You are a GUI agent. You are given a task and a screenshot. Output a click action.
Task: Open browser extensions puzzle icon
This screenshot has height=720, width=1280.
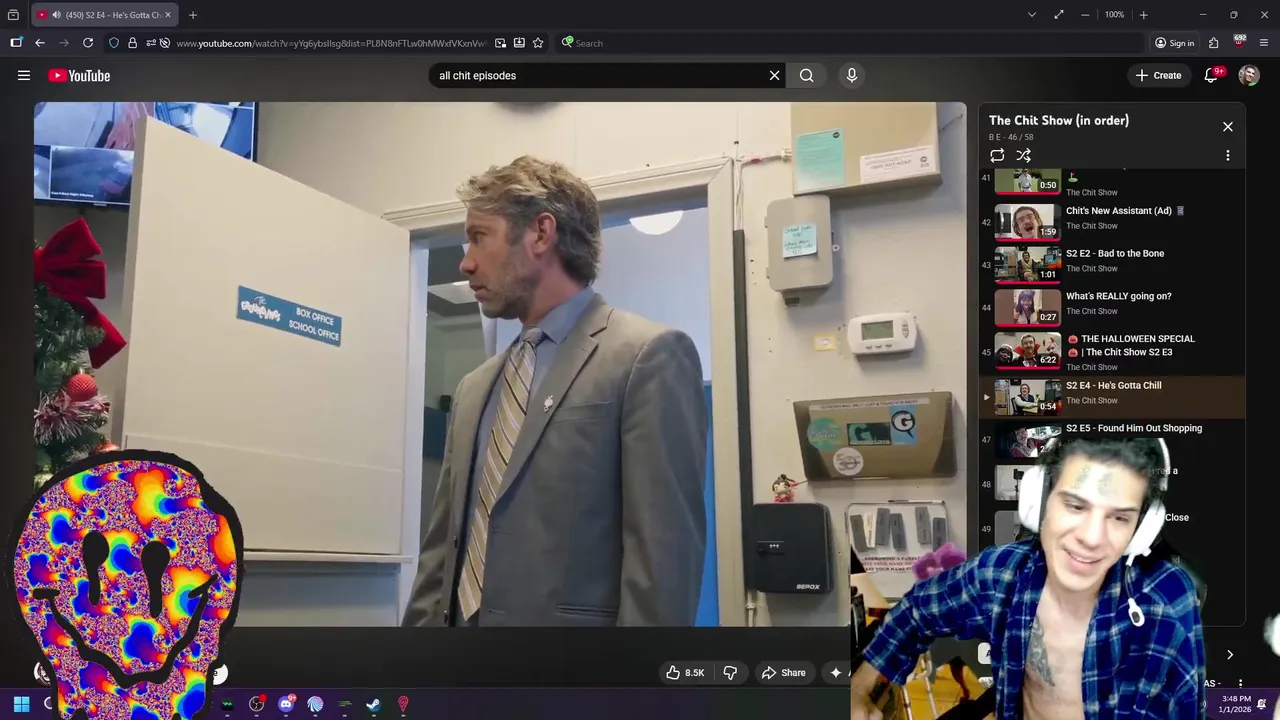(x=1213, y=43)
